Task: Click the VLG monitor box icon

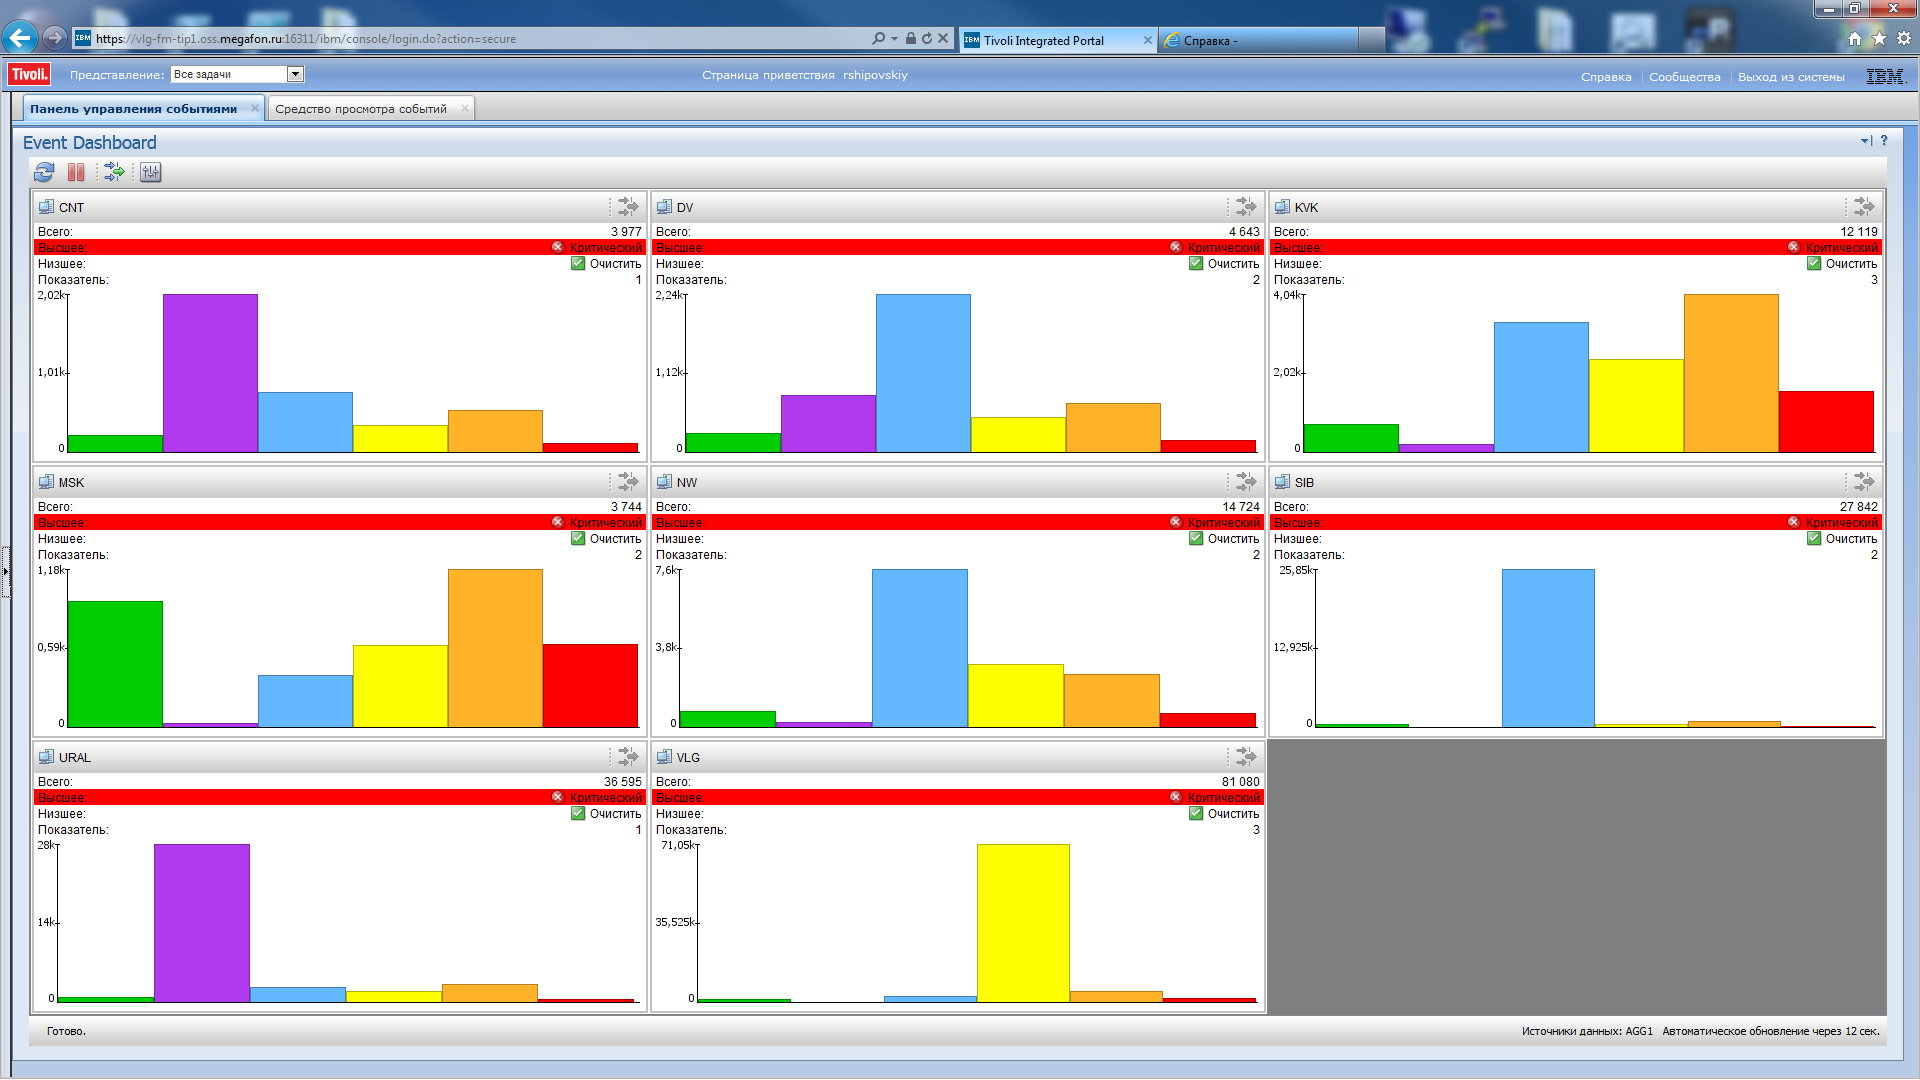Action: (x=664, y=757)
